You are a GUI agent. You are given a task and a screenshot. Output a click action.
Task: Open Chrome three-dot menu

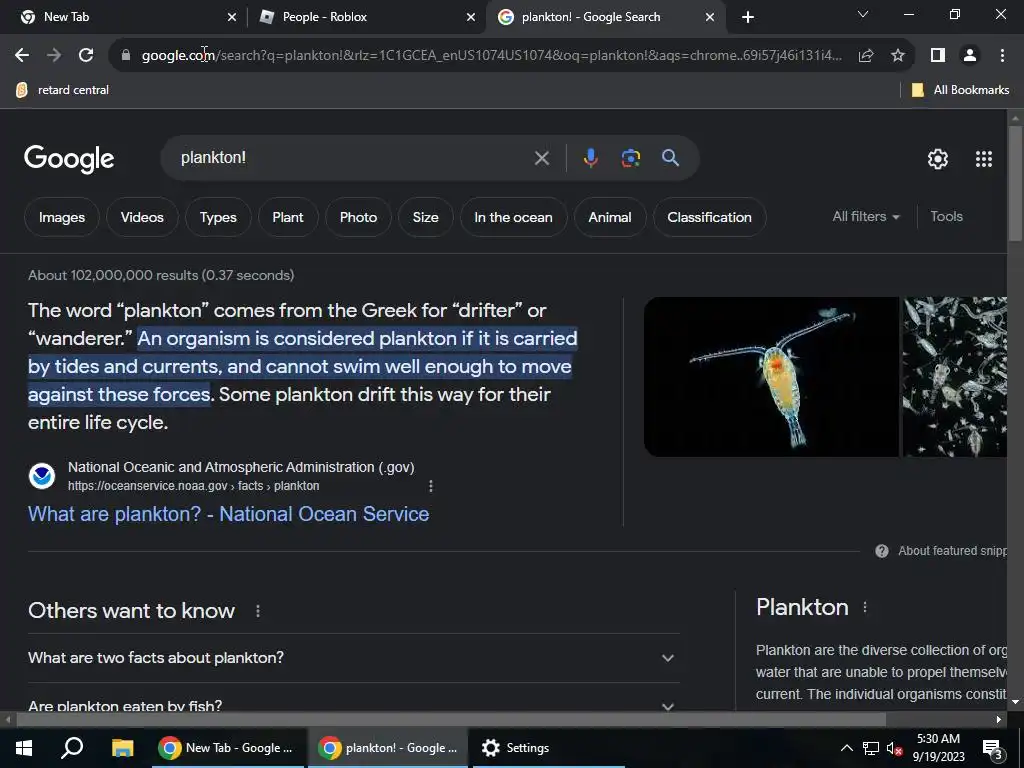[x=1002, y=56]
